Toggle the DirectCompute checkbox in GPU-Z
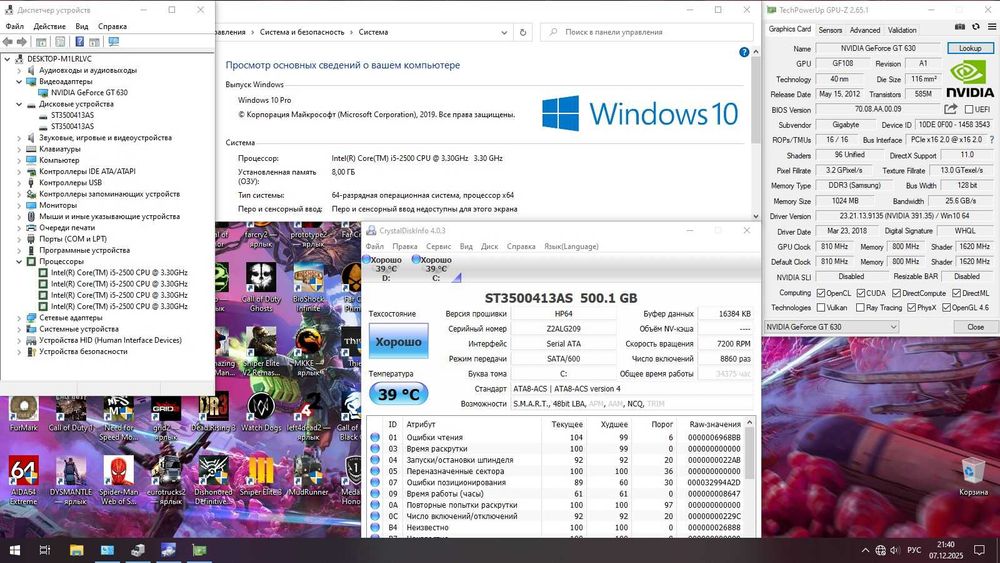 click(x=896, y=293)
